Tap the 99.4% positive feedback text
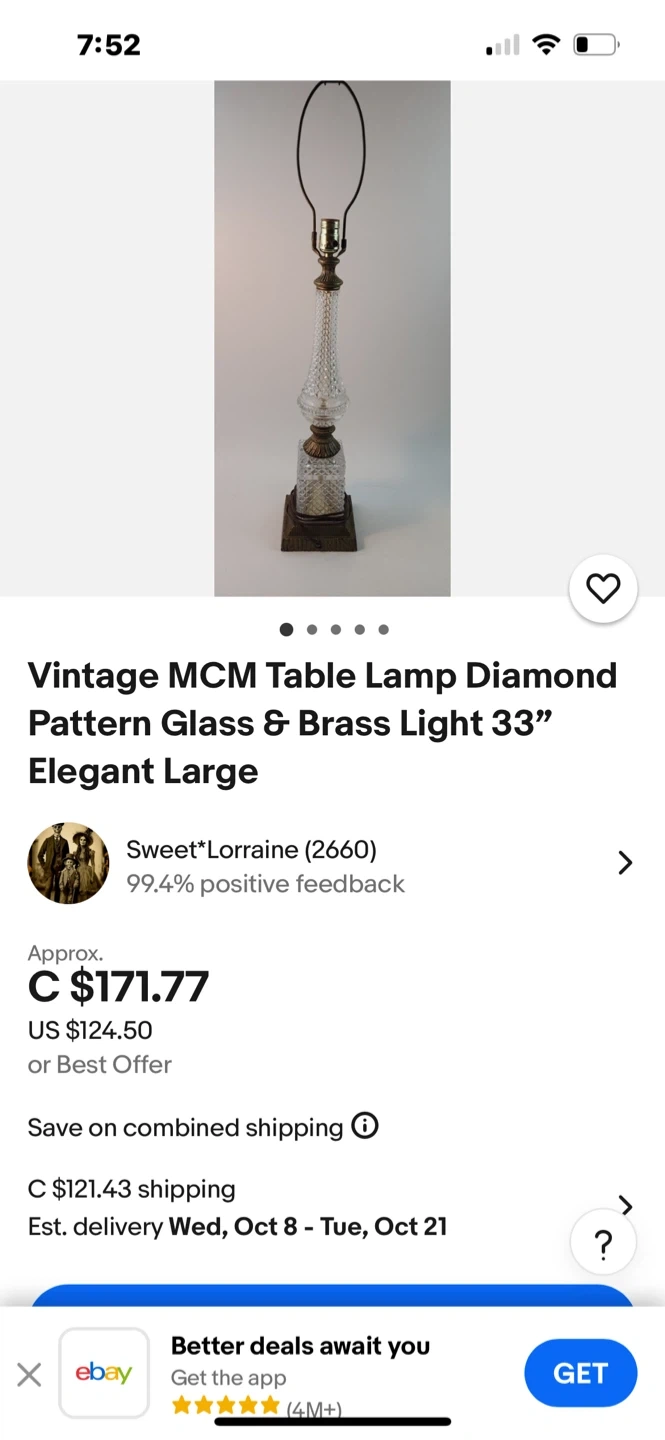The height and width of the screenshot is (1440, 665). click(265, 884)
